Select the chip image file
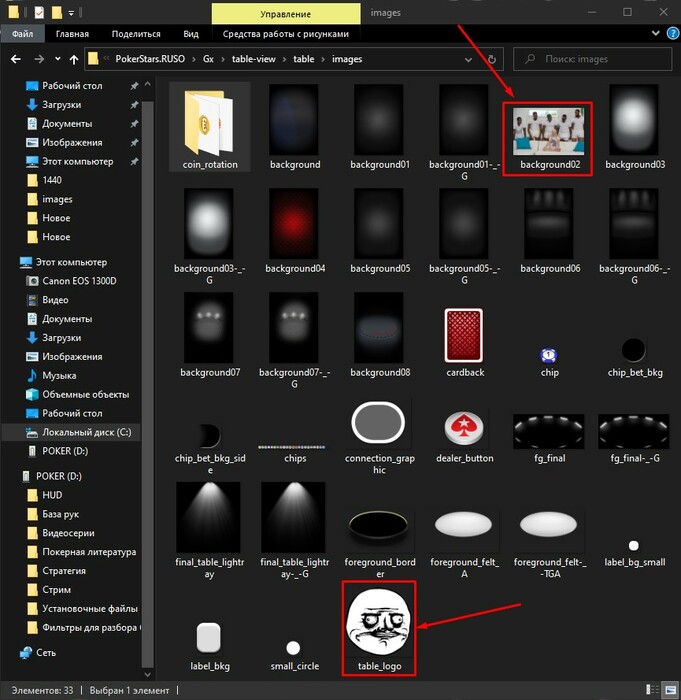 (x=549, y=362)
